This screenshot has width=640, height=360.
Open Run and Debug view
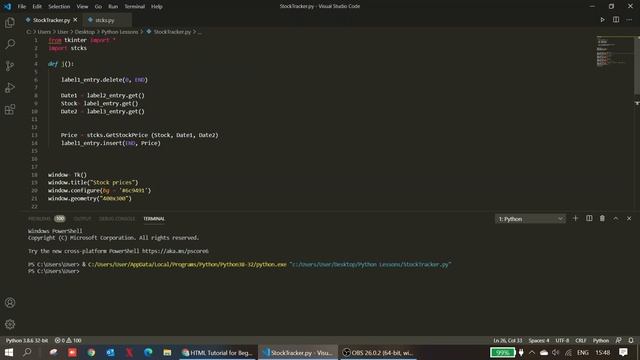(x=10, y=87)
